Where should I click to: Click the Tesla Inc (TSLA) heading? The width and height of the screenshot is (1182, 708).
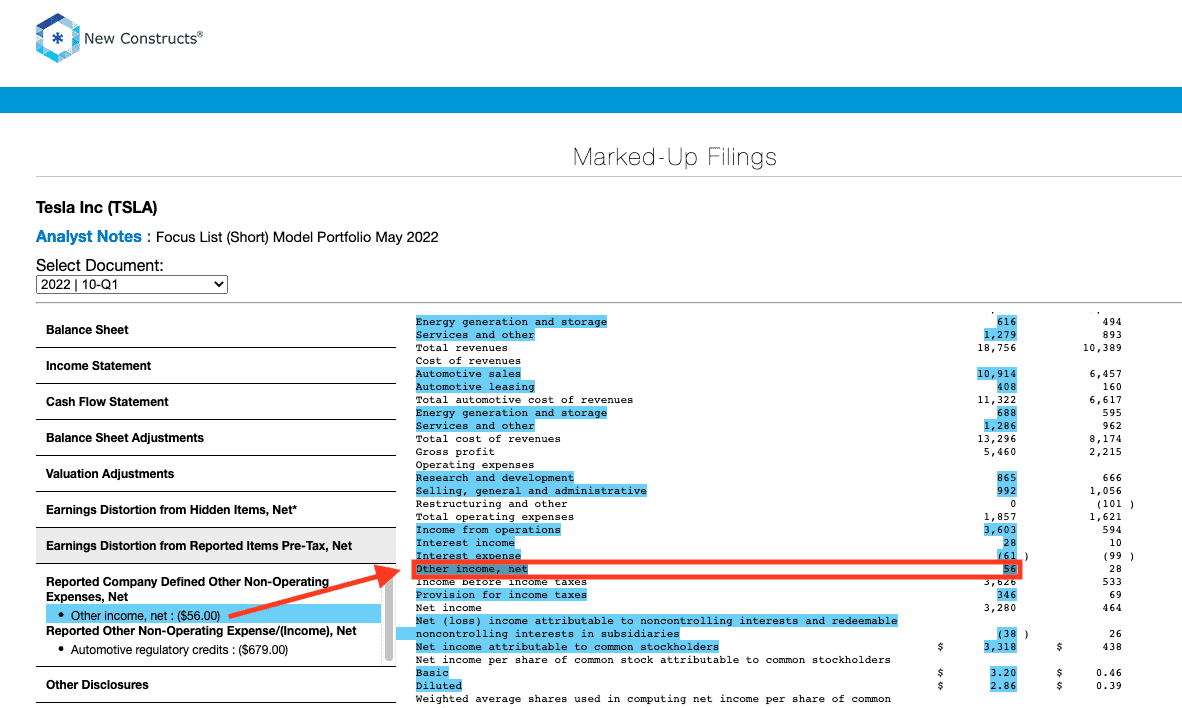coord(96,207)
